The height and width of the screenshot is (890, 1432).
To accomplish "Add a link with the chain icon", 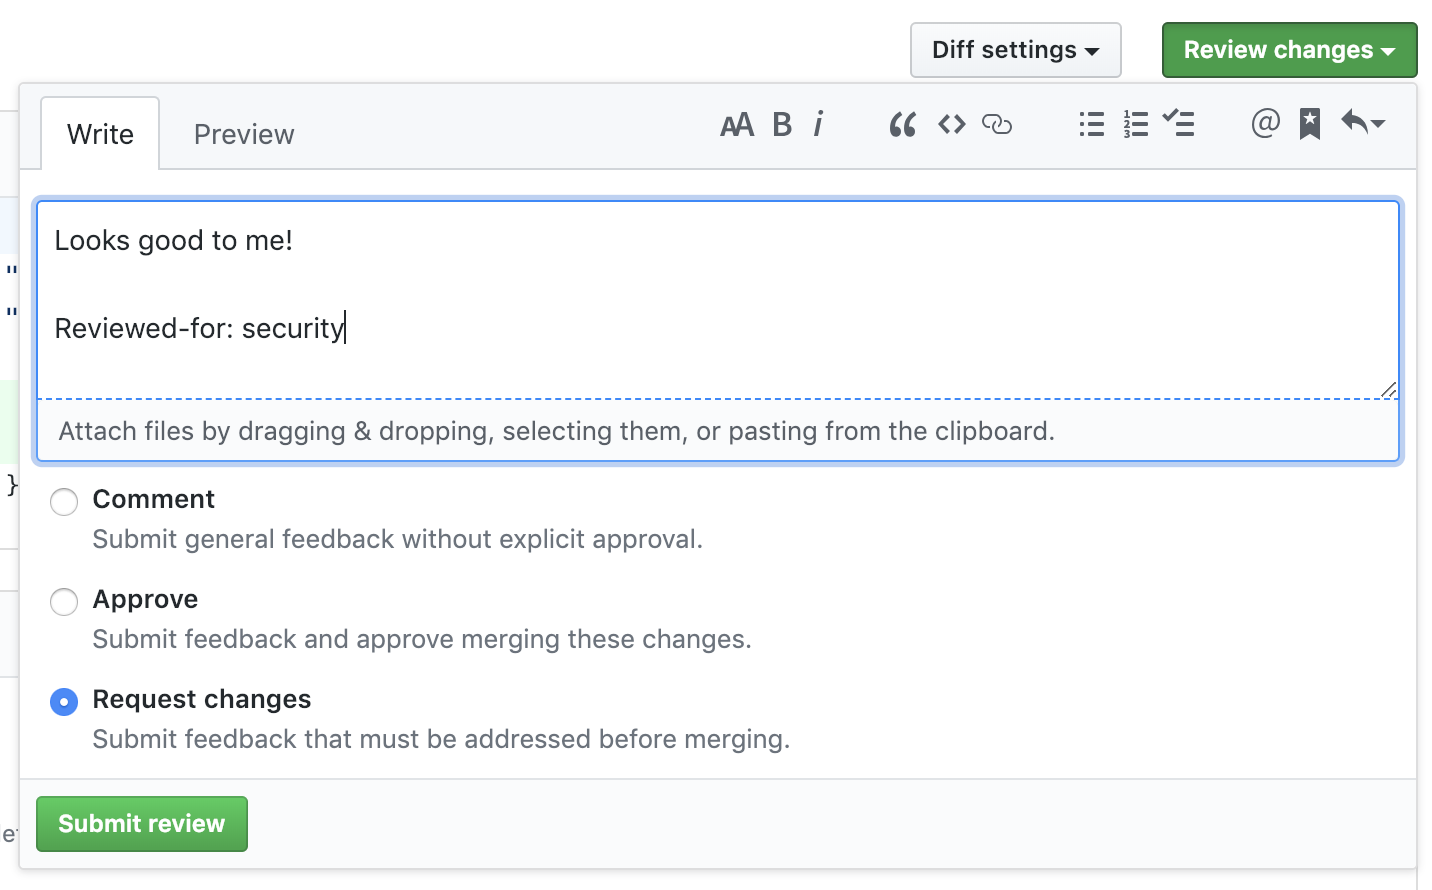I will click(x=997, y=124).
